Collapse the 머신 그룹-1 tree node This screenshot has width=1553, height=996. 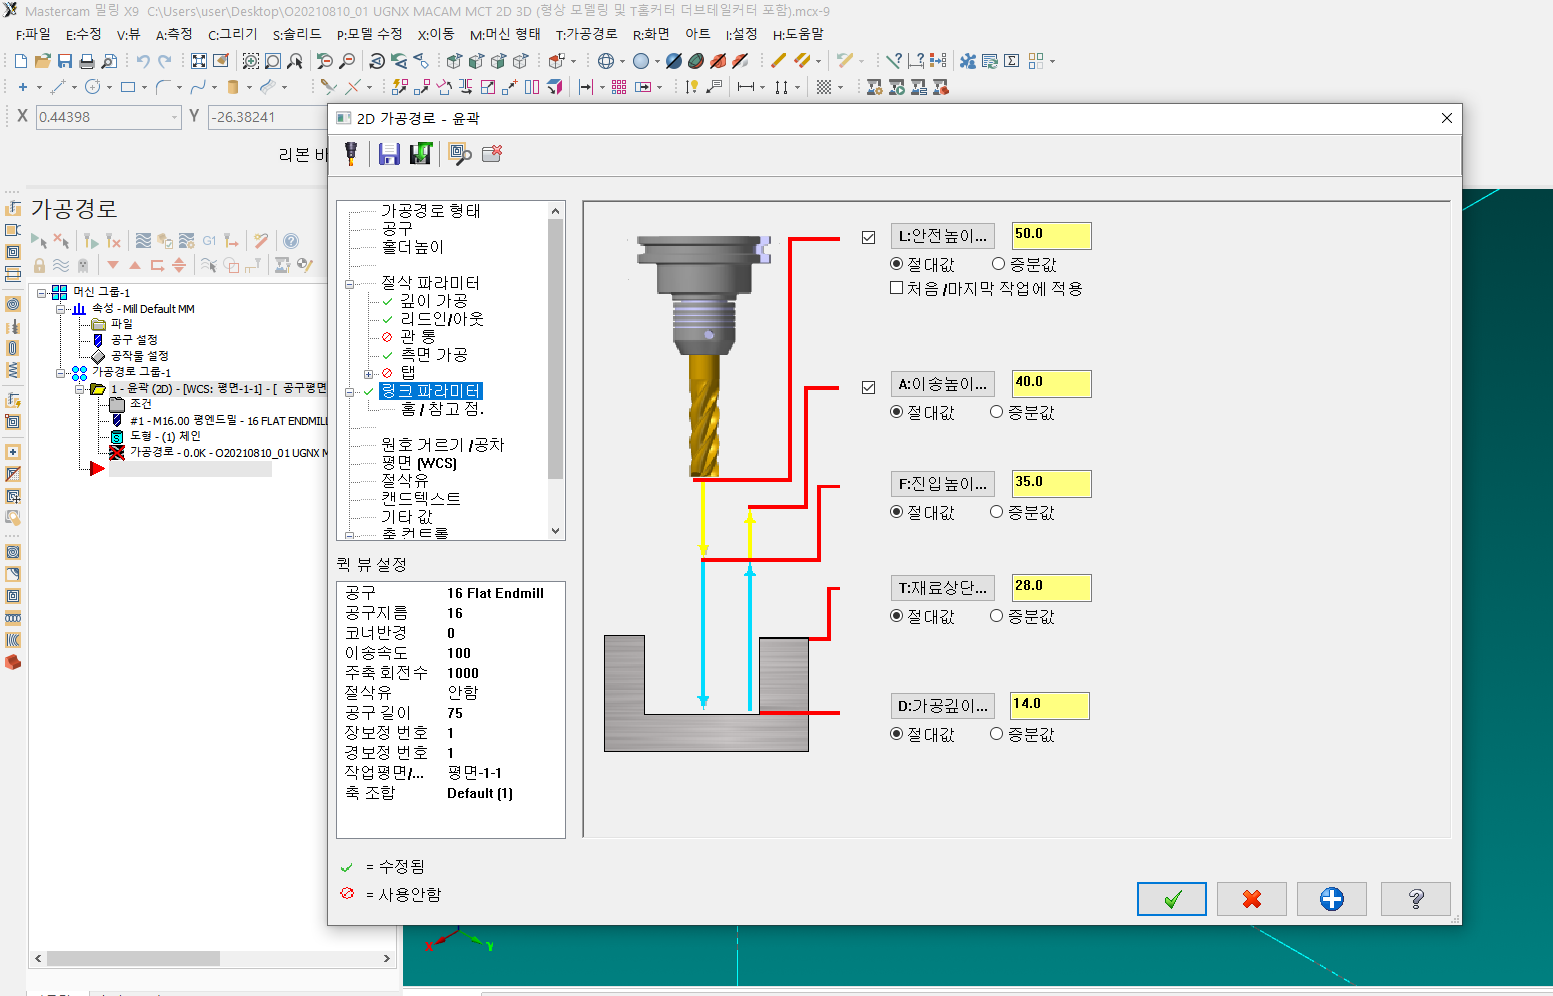click(42, 293)
